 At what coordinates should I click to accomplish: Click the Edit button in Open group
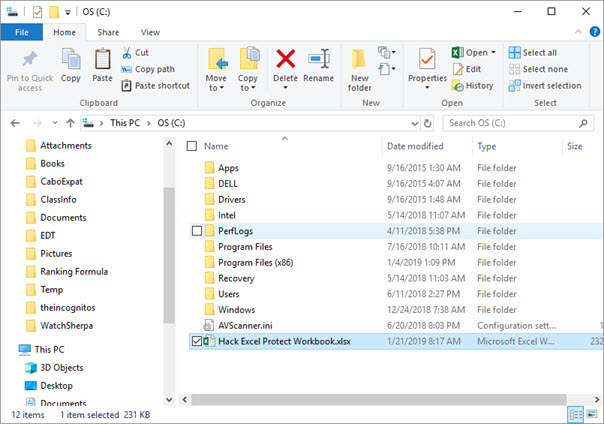(x=467, y=69)
